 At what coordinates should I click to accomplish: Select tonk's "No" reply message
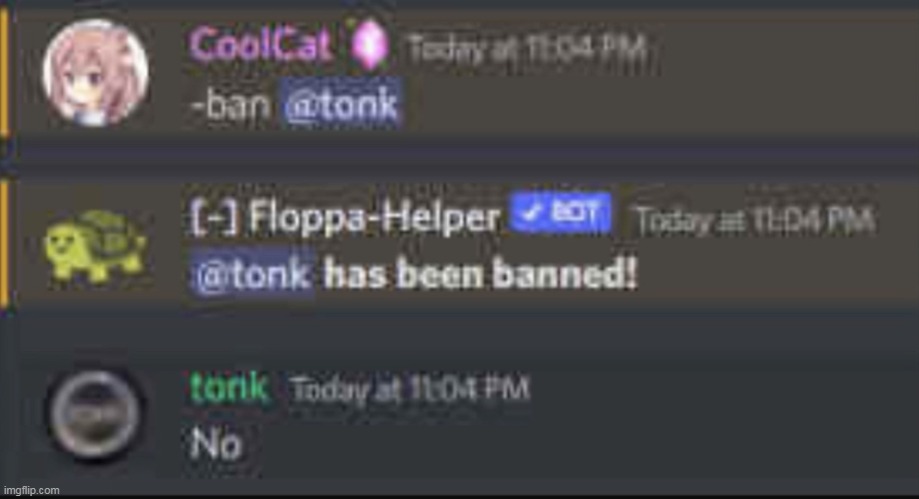click(216, 444)
